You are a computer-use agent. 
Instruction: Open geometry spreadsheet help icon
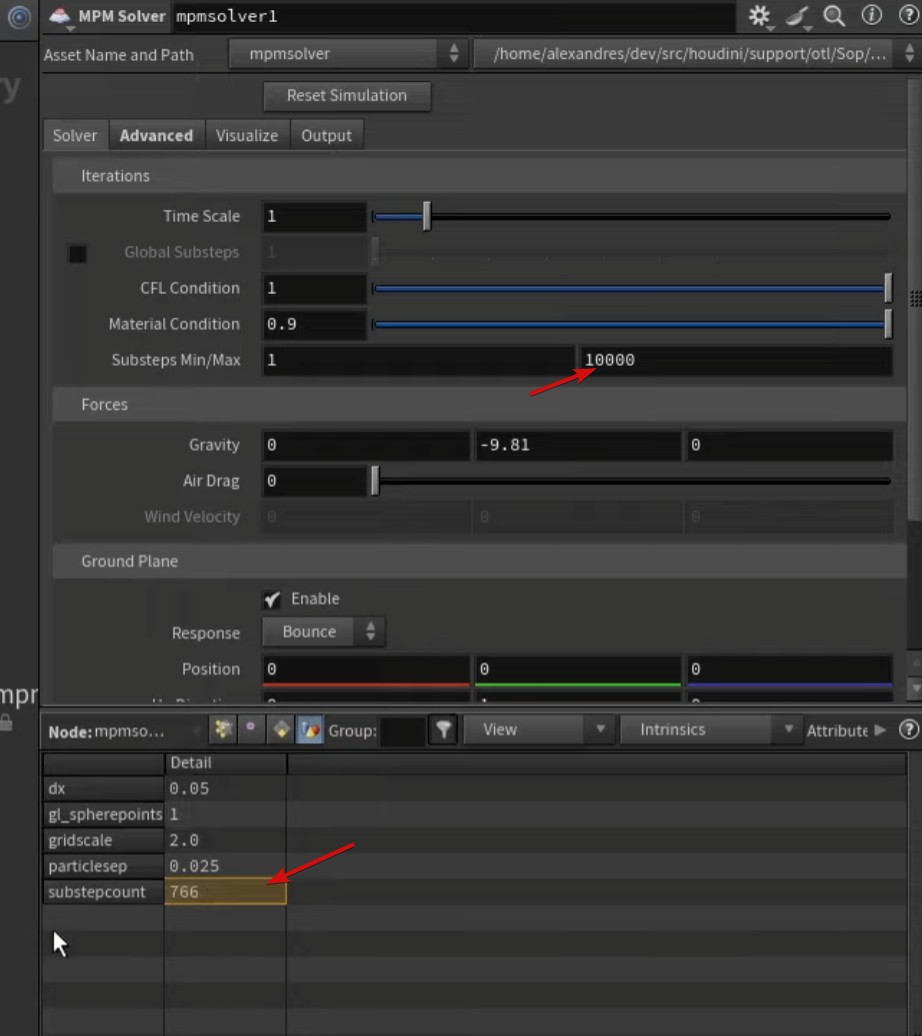pos(909,729)
